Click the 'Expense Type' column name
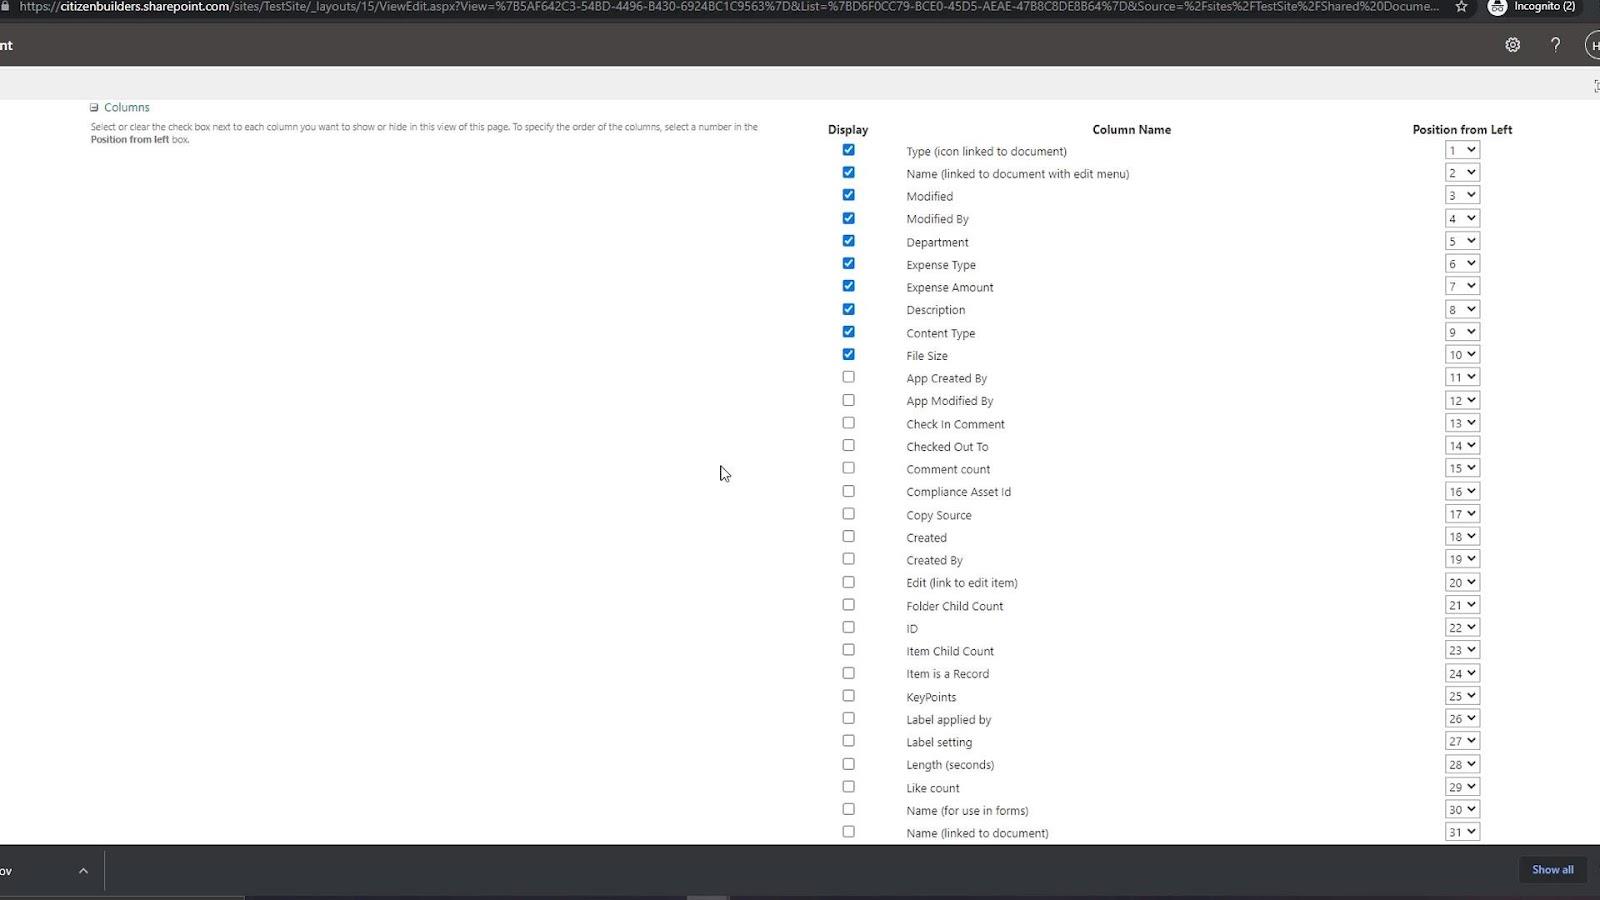The image size is (1600, 900). pyautogui.click(x=941, y=265)
